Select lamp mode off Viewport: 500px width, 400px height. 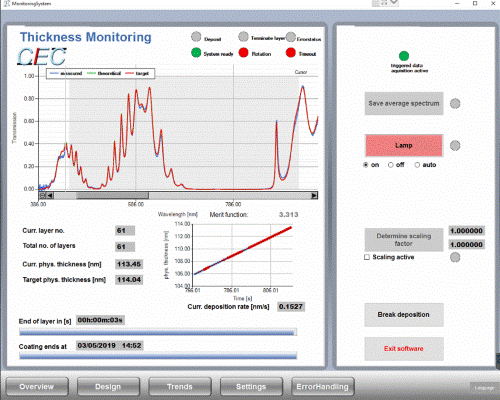point(391,165)
